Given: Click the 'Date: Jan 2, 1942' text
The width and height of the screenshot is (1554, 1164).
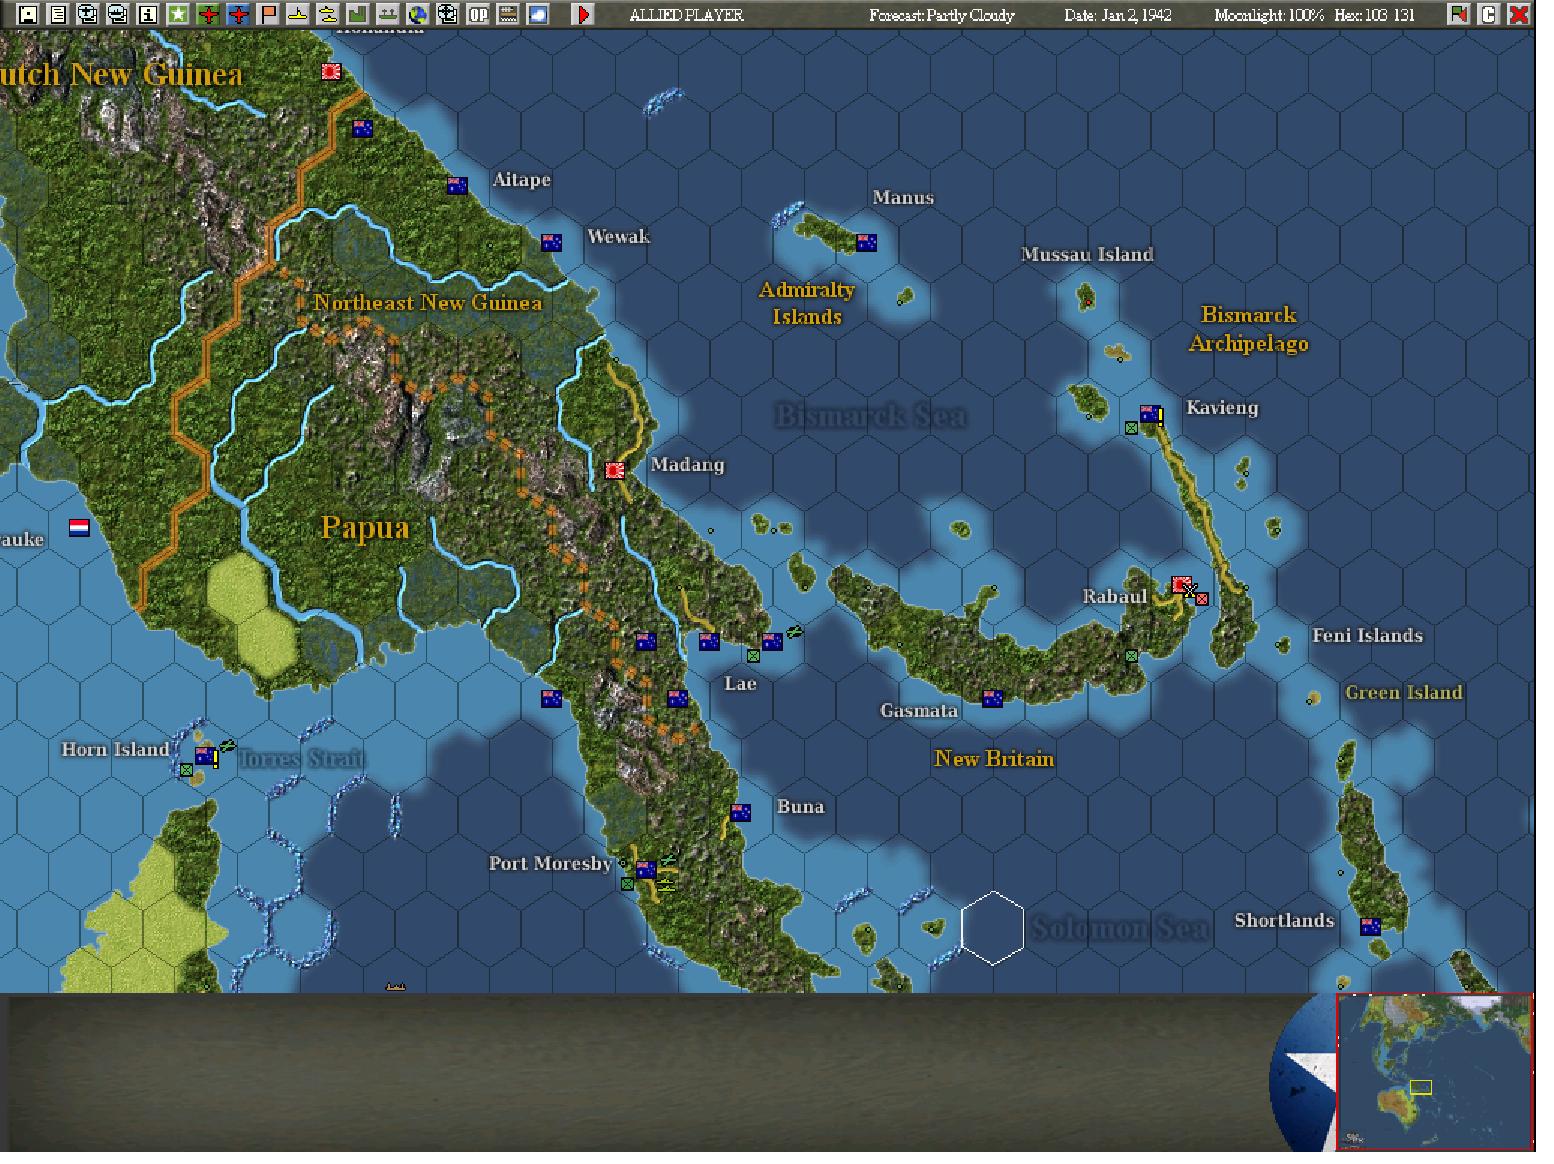Looking at the screenshot, I should 1117,15.
